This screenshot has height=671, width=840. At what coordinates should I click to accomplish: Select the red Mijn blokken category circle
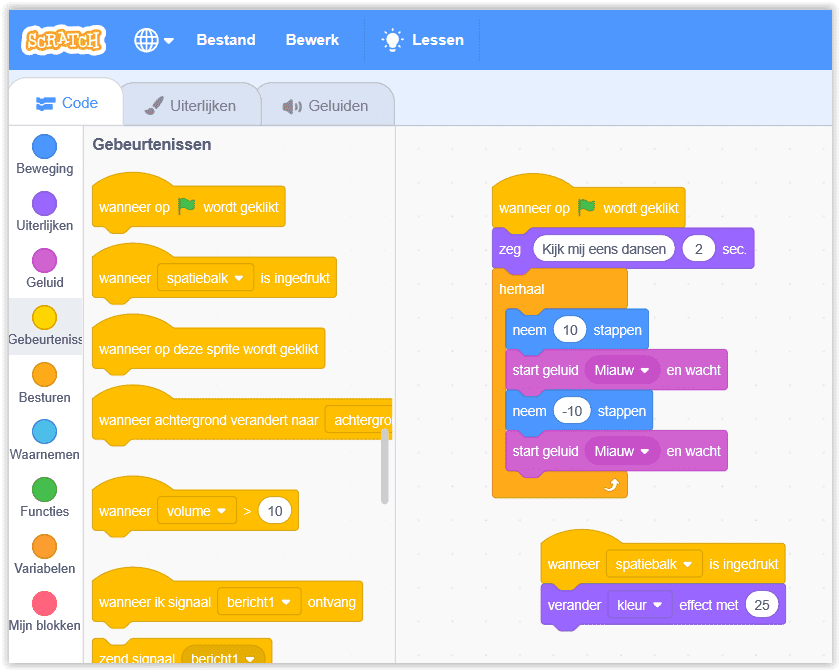pyautogui.click(x=44, y=603)
